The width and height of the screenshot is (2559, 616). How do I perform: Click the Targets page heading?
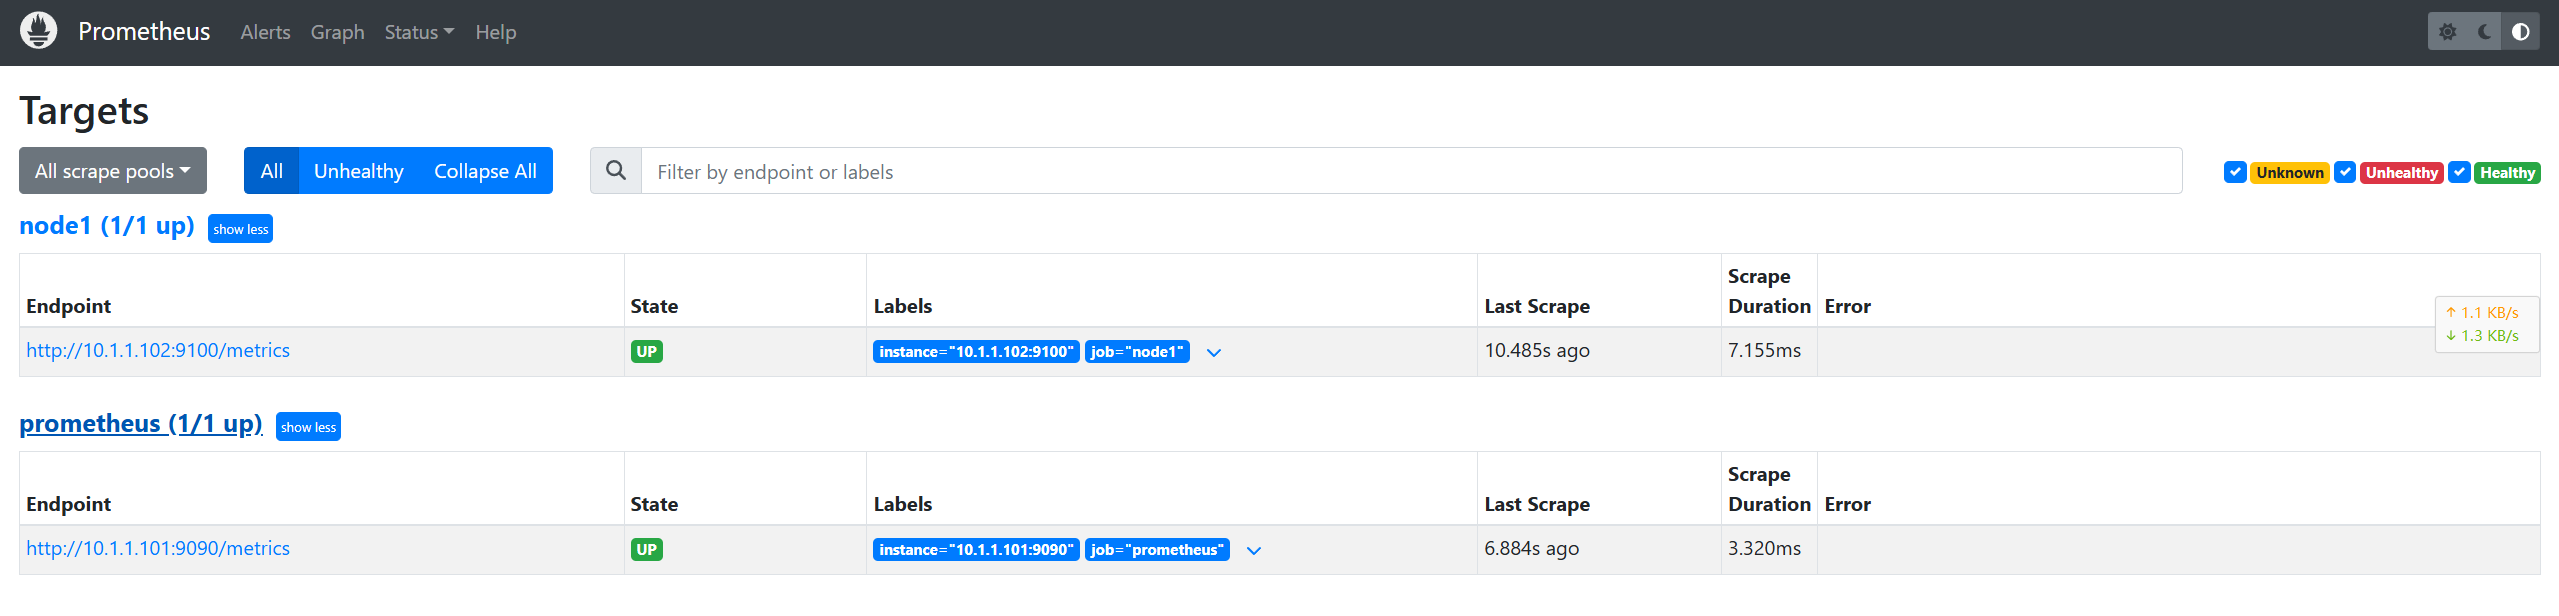pyautogui.click(x=84, y=111)
